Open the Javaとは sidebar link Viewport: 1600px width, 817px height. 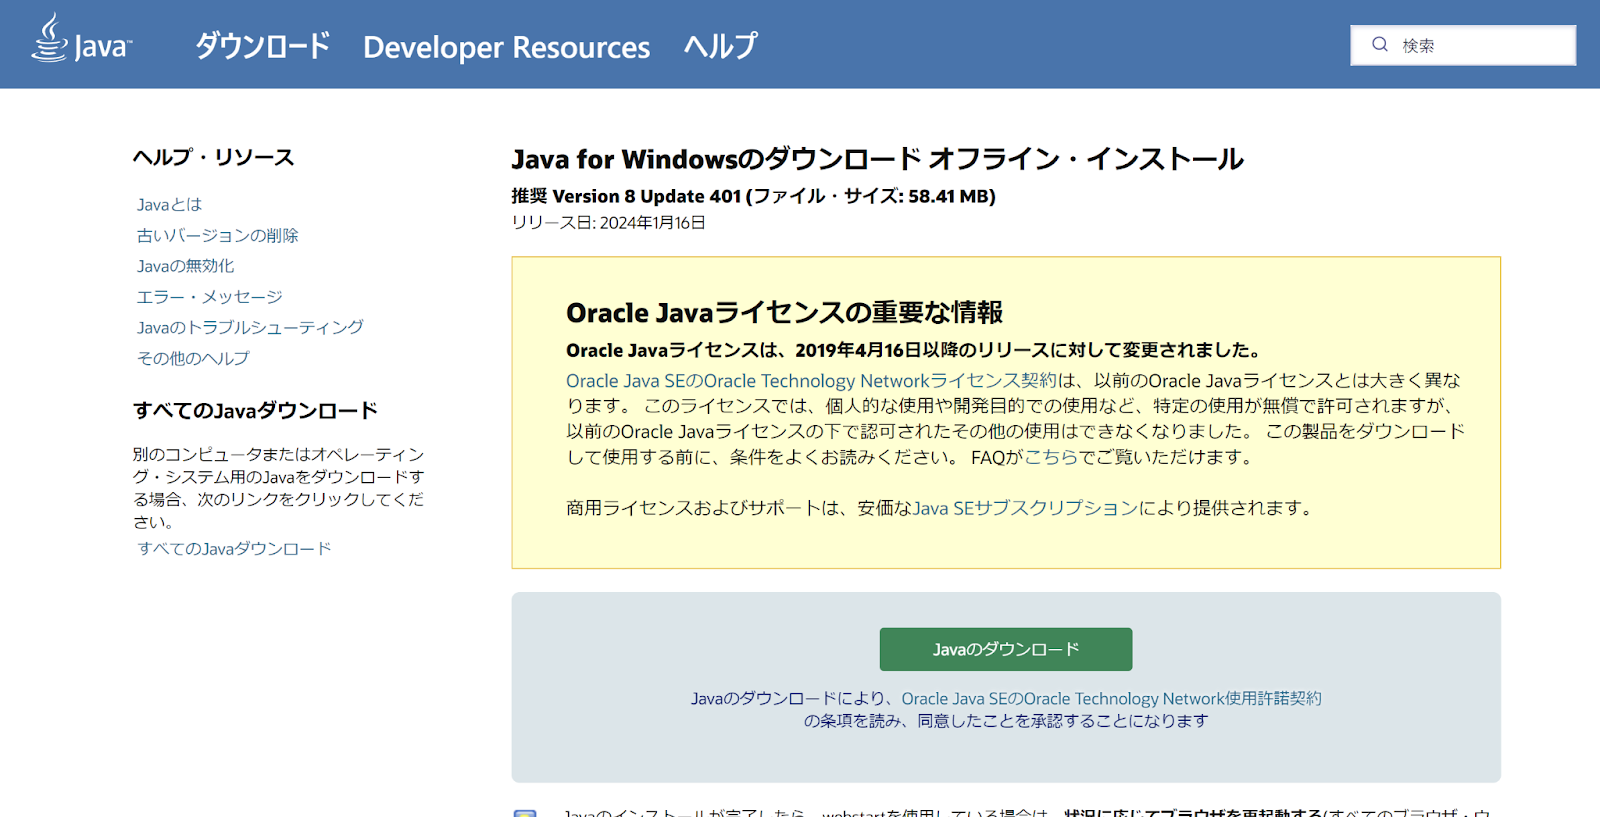169,204
